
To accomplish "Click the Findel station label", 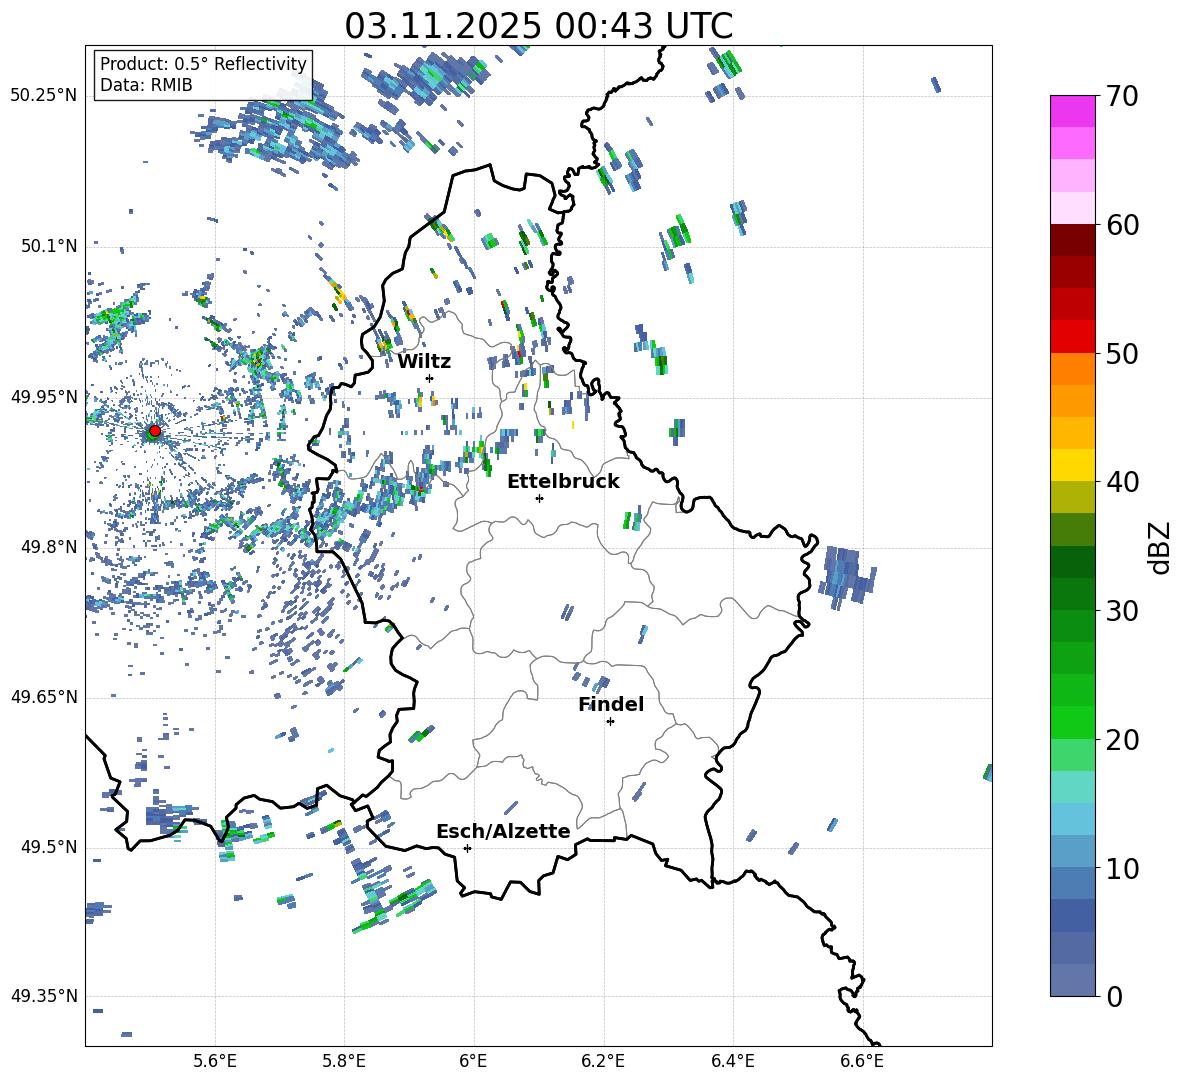I will [x=611, y=704].
